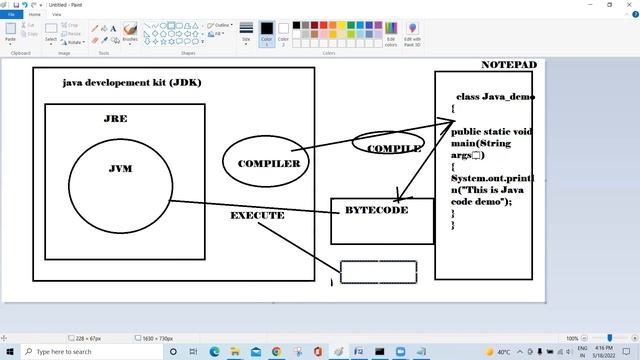Screen dimensions: 640x360
Task: Open Edit with Paint 3D
Action: point(412,34)
